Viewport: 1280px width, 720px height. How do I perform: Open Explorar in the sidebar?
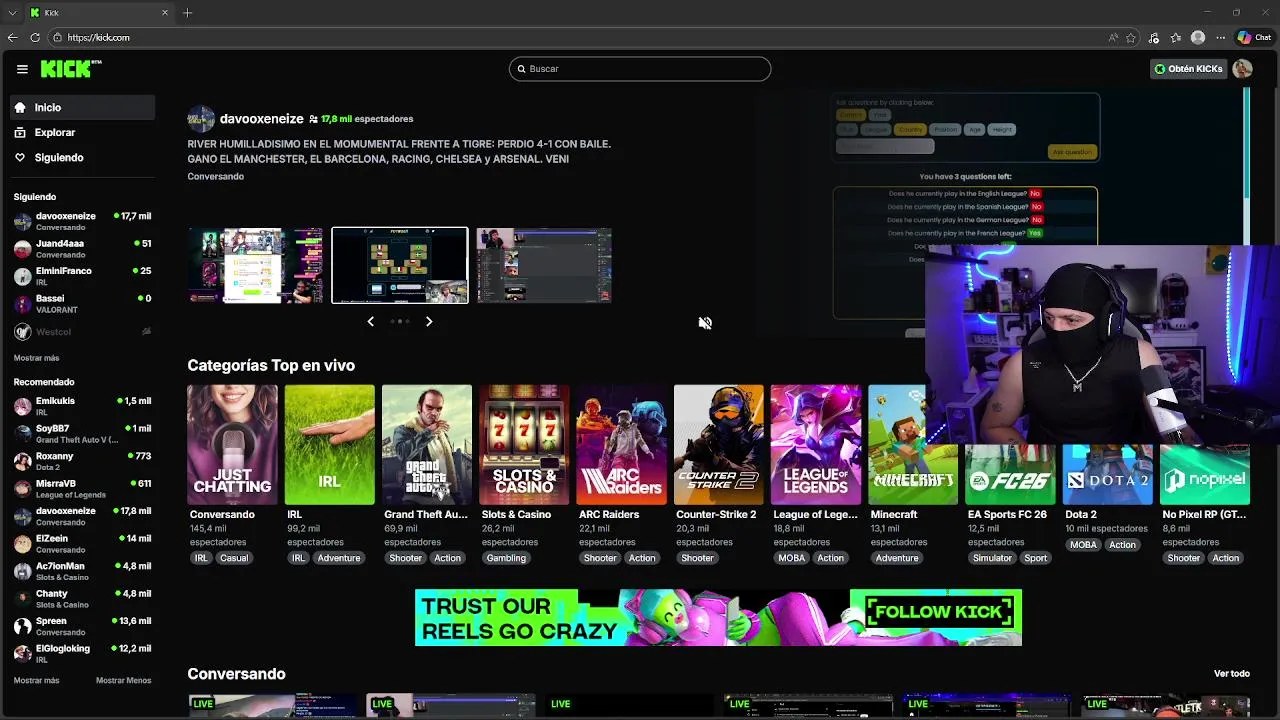tap(83, 132)
